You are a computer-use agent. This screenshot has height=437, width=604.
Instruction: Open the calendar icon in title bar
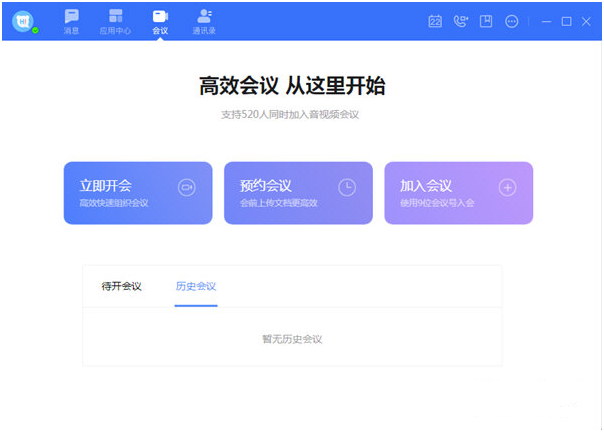435,21
